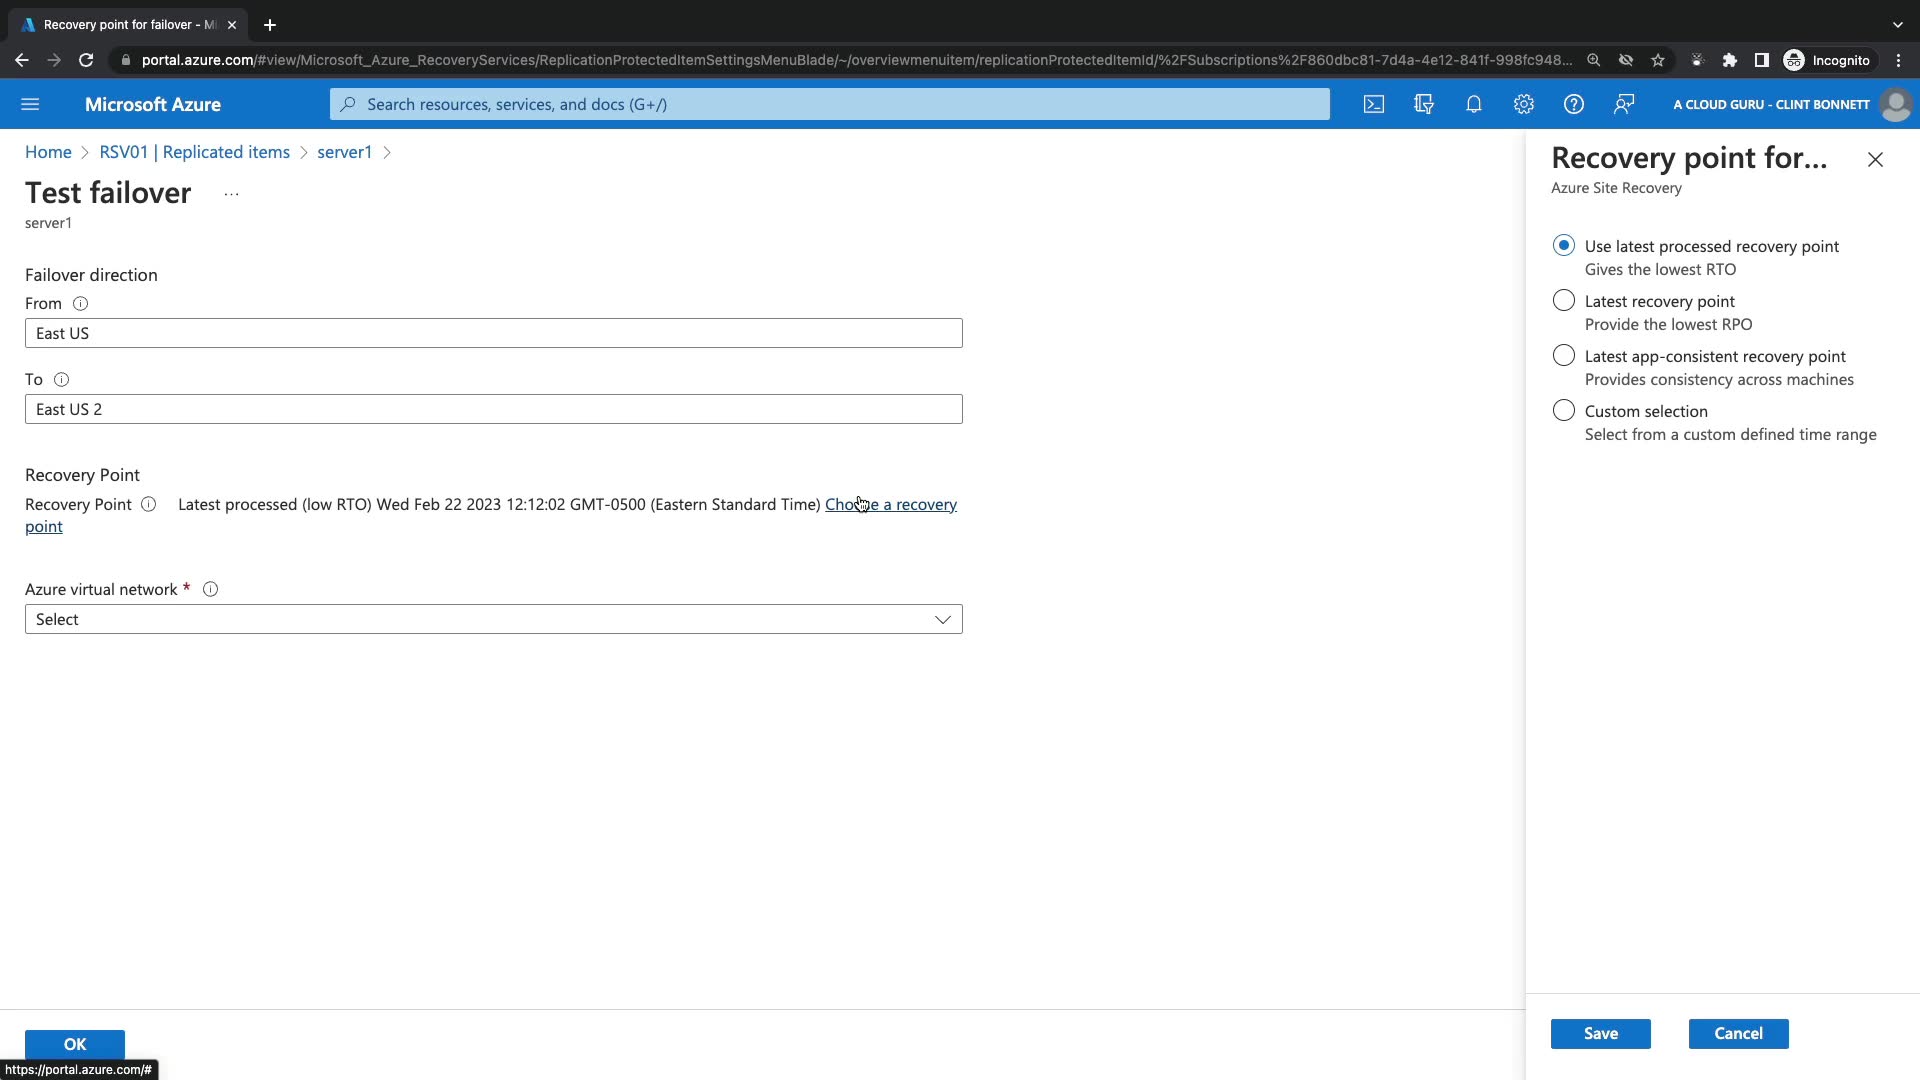Open the Help question mark icon

coord(1574,104)
